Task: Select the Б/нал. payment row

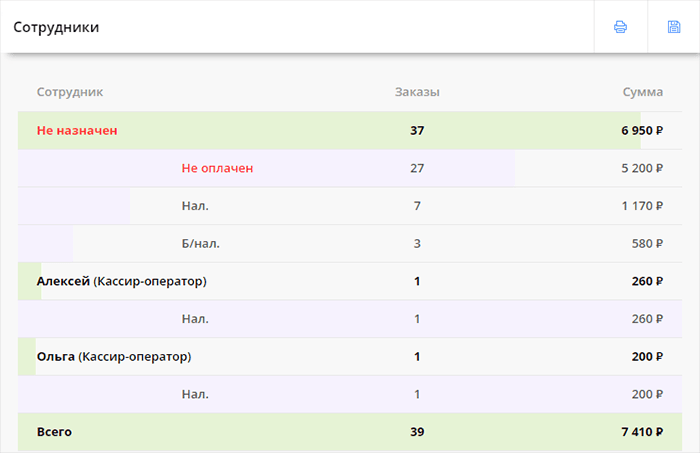Action: 200,243
